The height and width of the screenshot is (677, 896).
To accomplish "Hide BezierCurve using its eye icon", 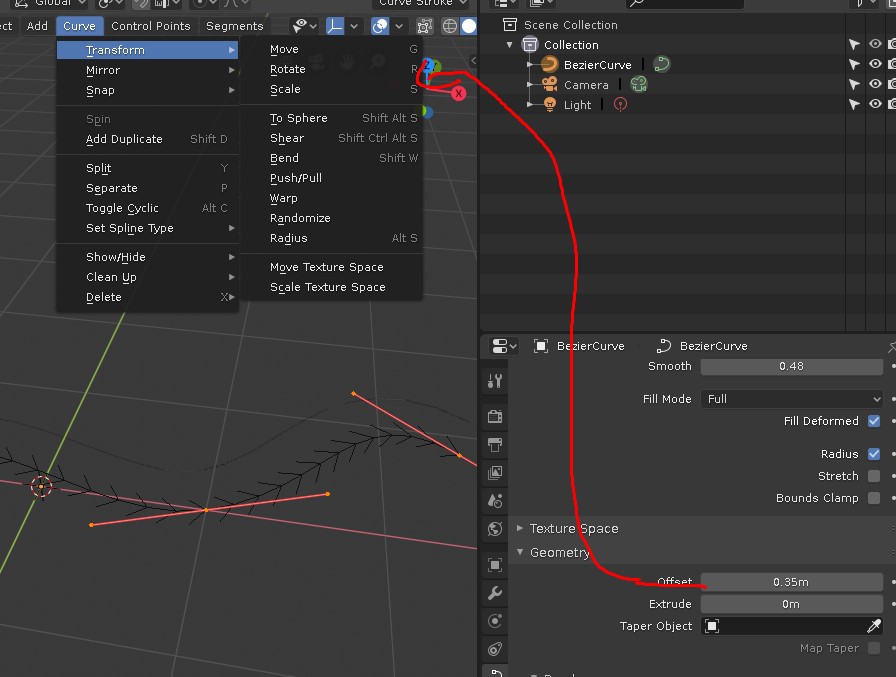I will (875, 64).
